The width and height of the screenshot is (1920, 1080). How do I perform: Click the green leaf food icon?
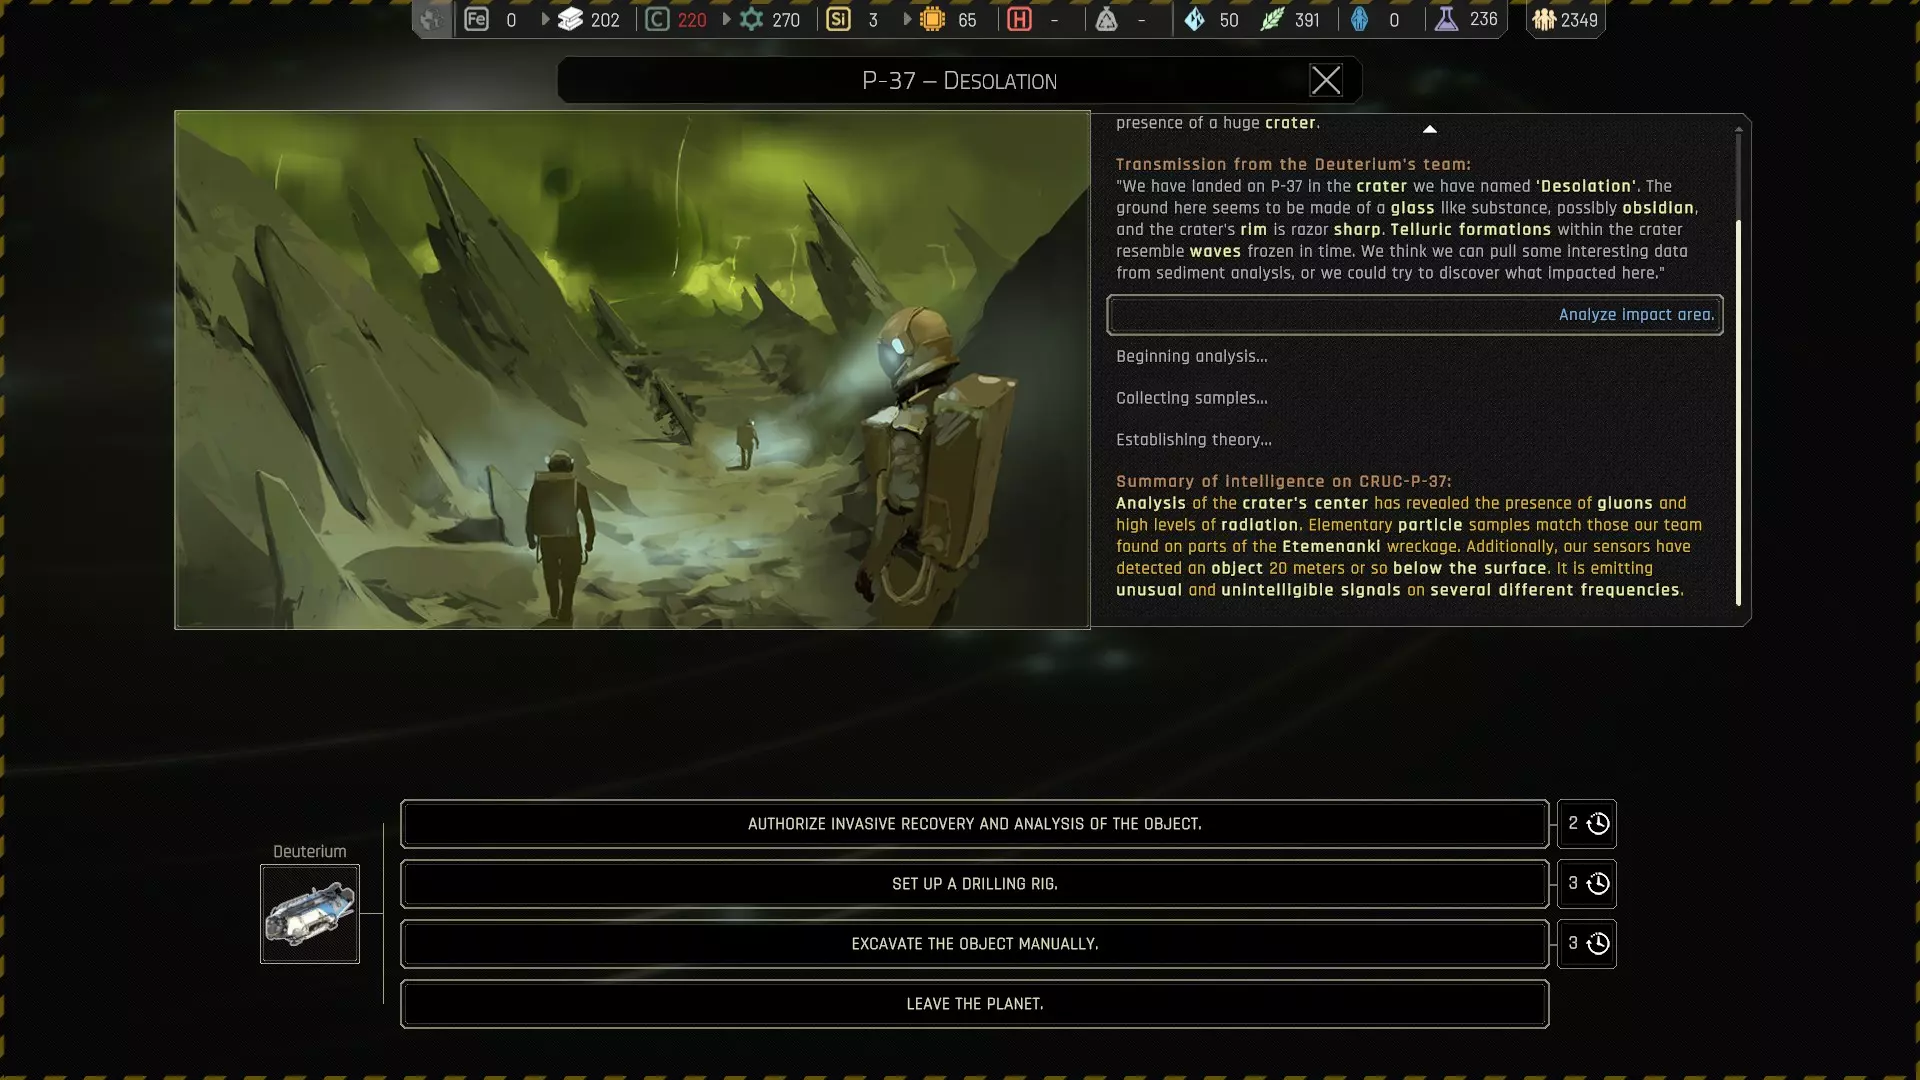(1272, 19)
